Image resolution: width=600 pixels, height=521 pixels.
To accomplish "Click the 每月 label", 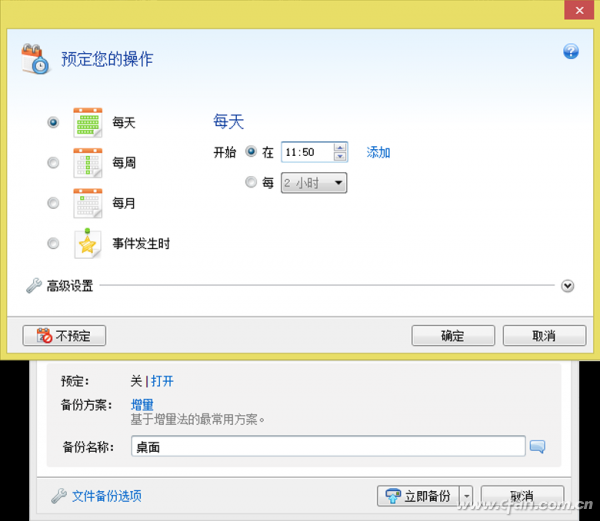I will (x=124, y=203).
